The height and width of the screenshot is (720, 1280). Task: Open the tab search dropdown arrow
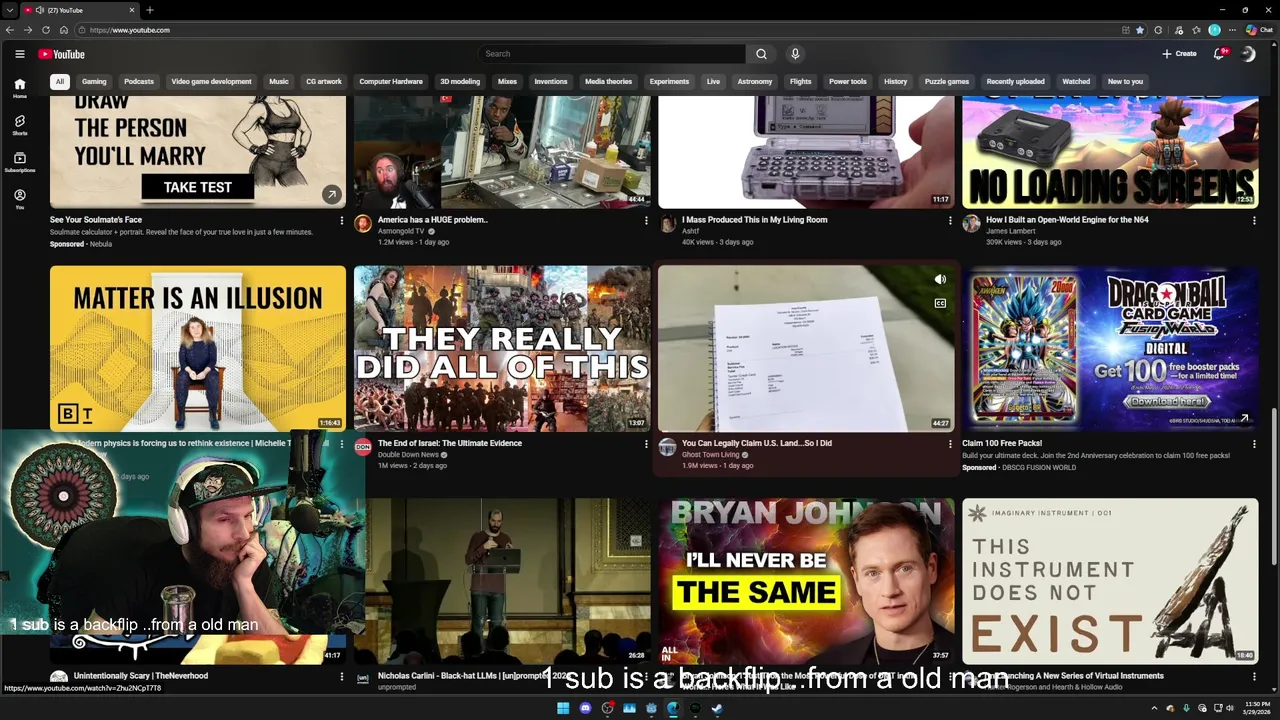(10, 10)
